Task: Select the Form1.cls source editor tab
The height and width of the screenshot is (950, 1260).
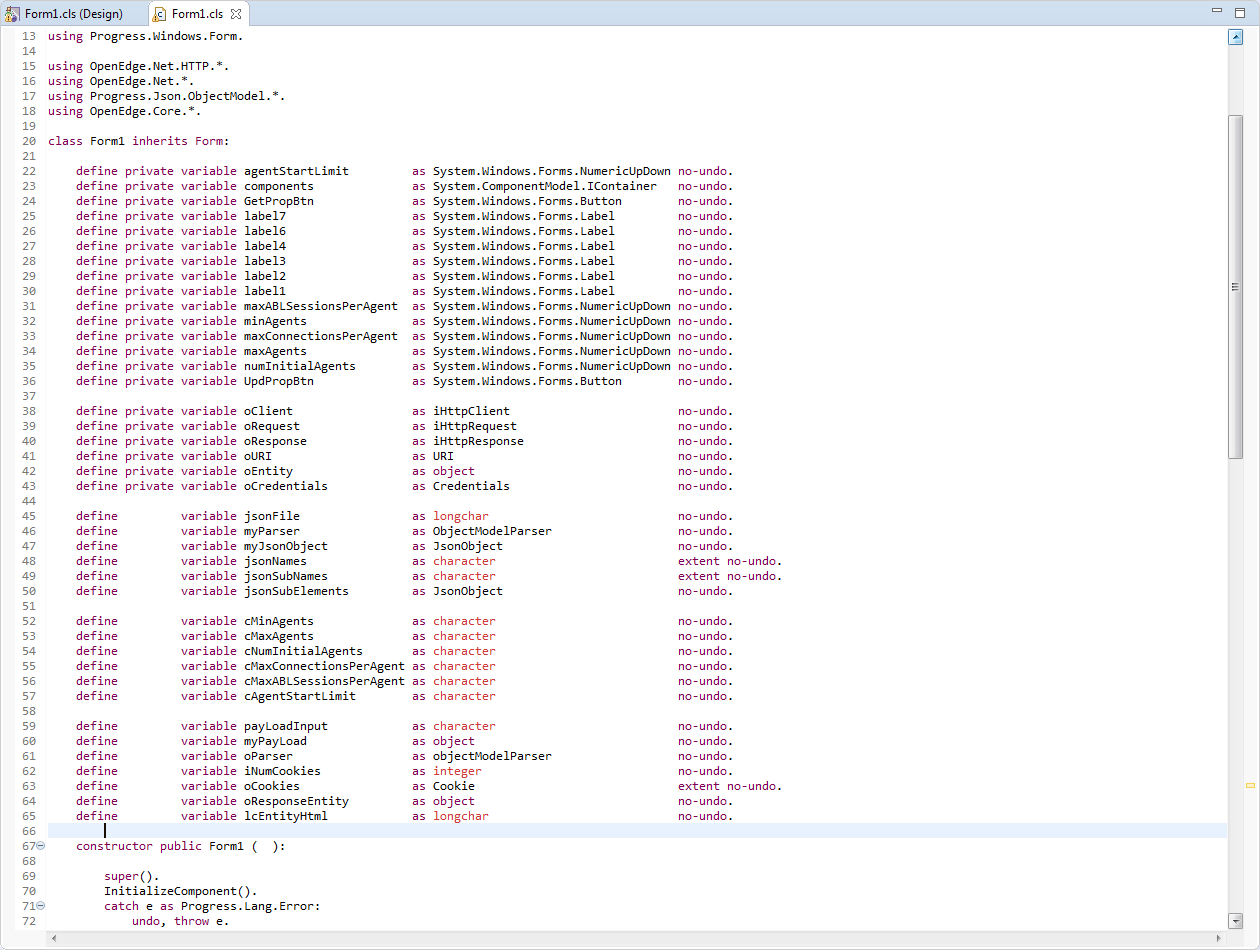Action: coord(197,14)
